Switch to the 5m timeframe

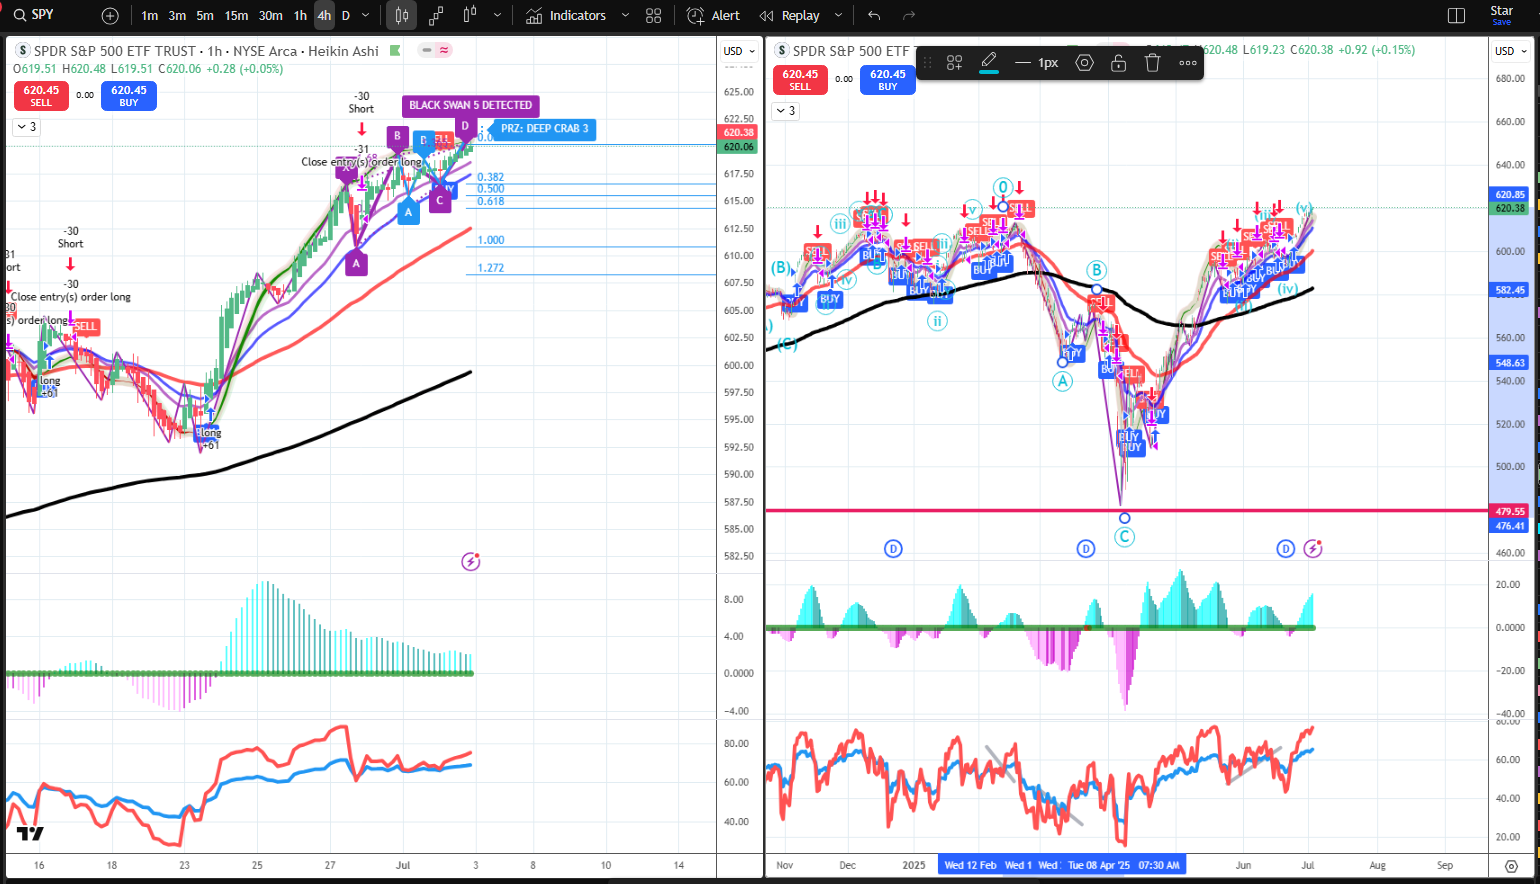click(205, 16)
